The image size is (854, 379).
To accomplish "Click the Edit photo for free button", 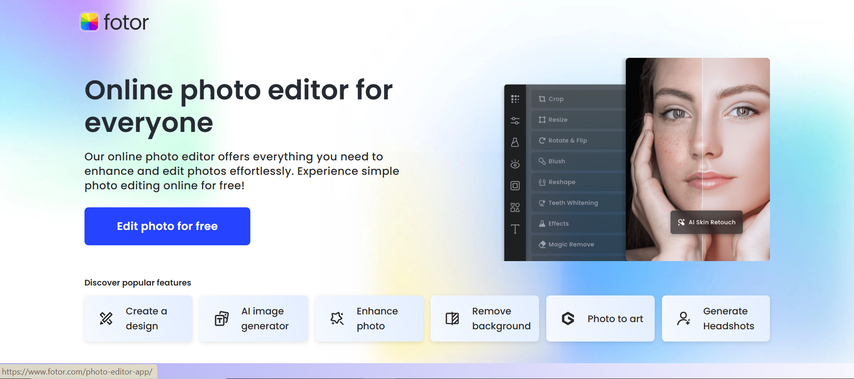I will pyautogui.click(x=167, y=226).
